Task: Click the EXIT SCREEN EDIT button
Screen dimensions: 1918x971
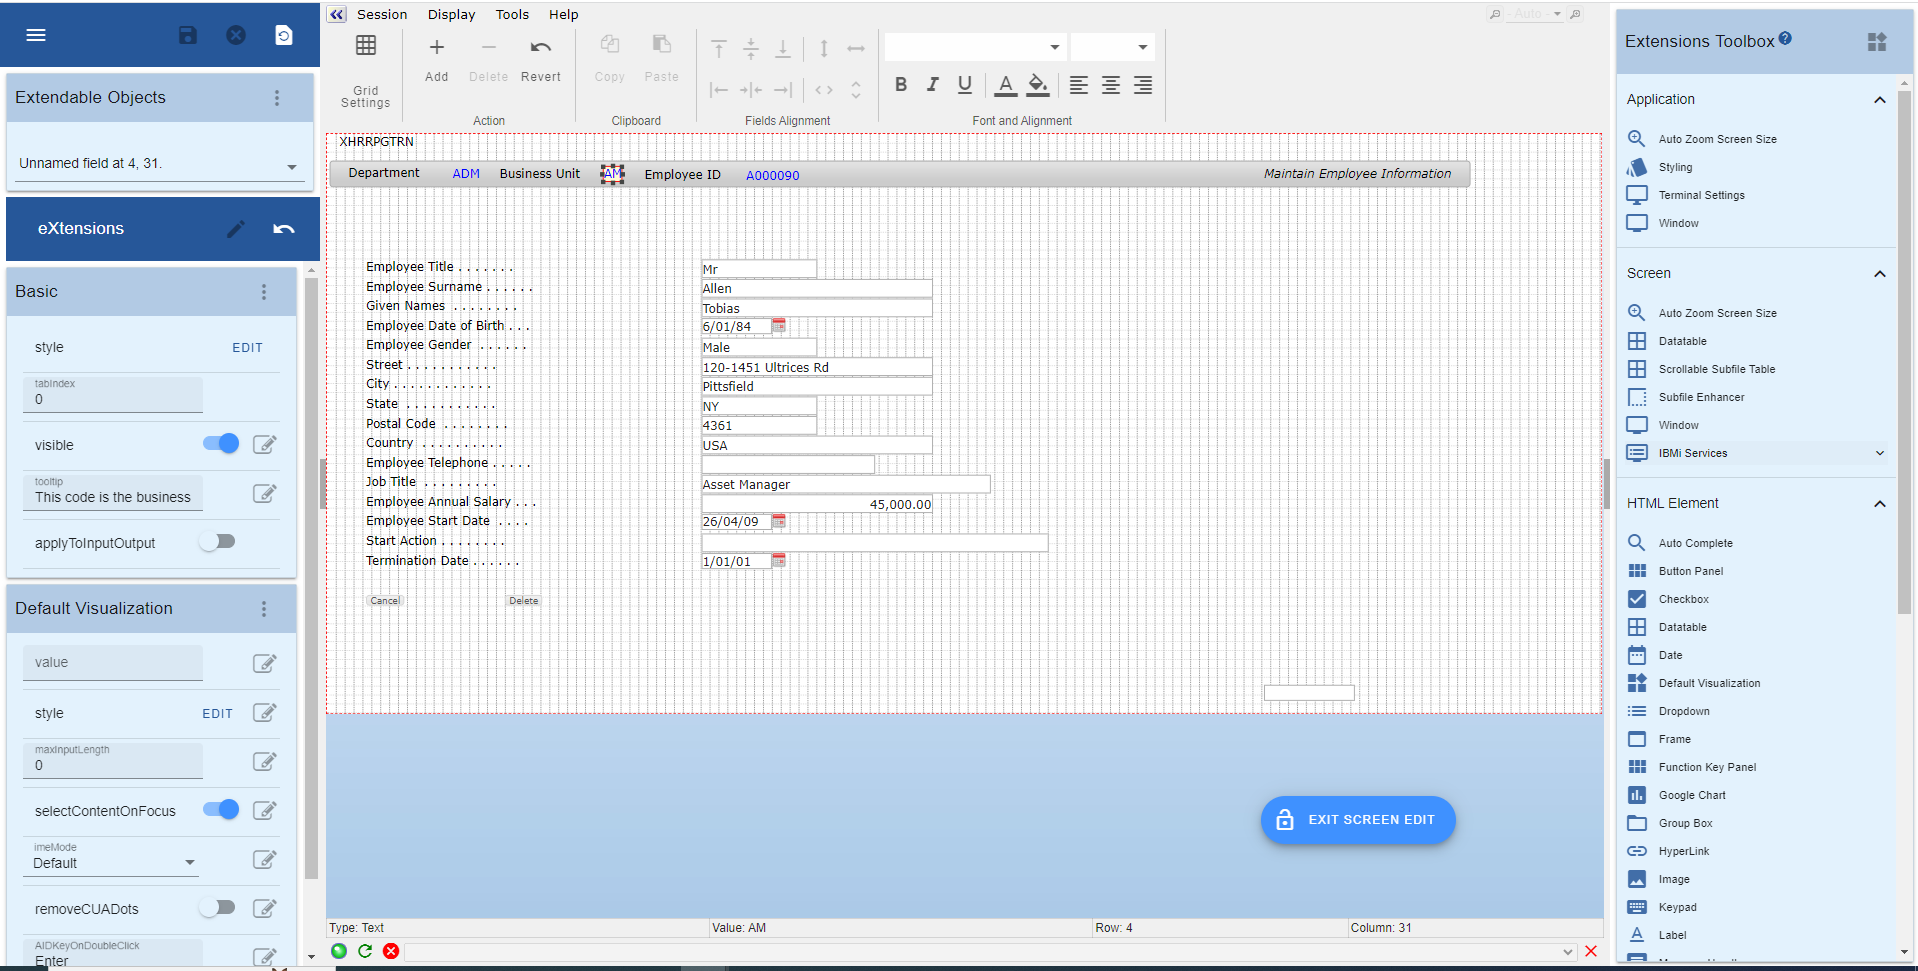Action: (x=1357, y=820)
